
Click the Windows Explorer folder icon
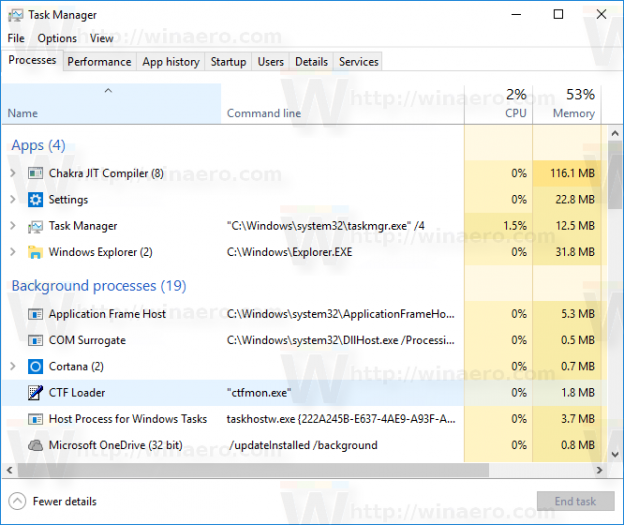click(35, 252)
